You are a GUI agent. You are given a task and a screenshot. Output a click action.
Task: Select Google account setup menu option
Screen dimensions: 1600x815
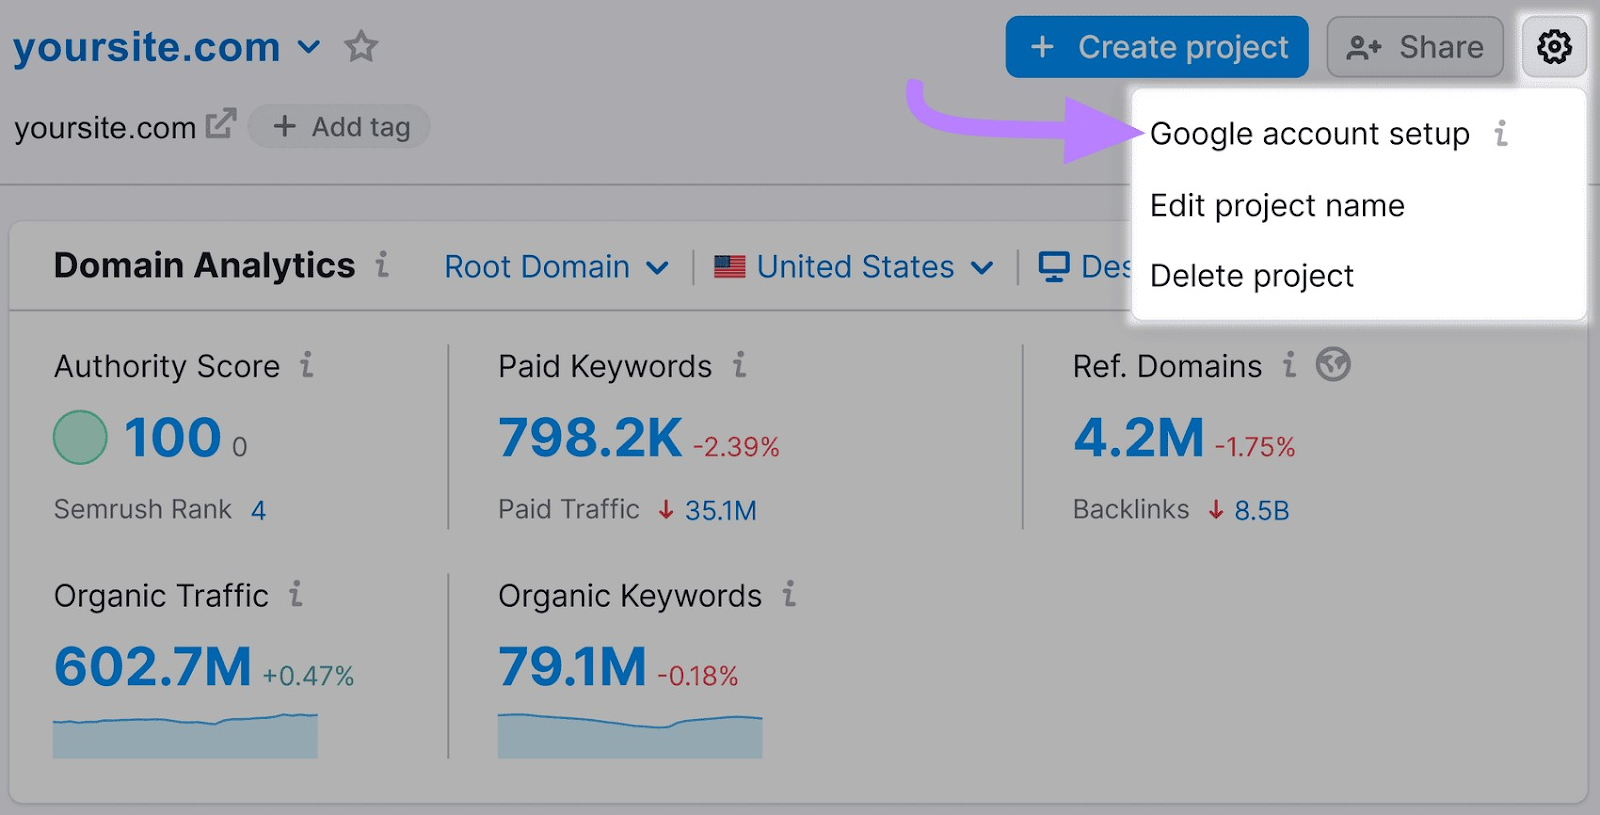1309,134
